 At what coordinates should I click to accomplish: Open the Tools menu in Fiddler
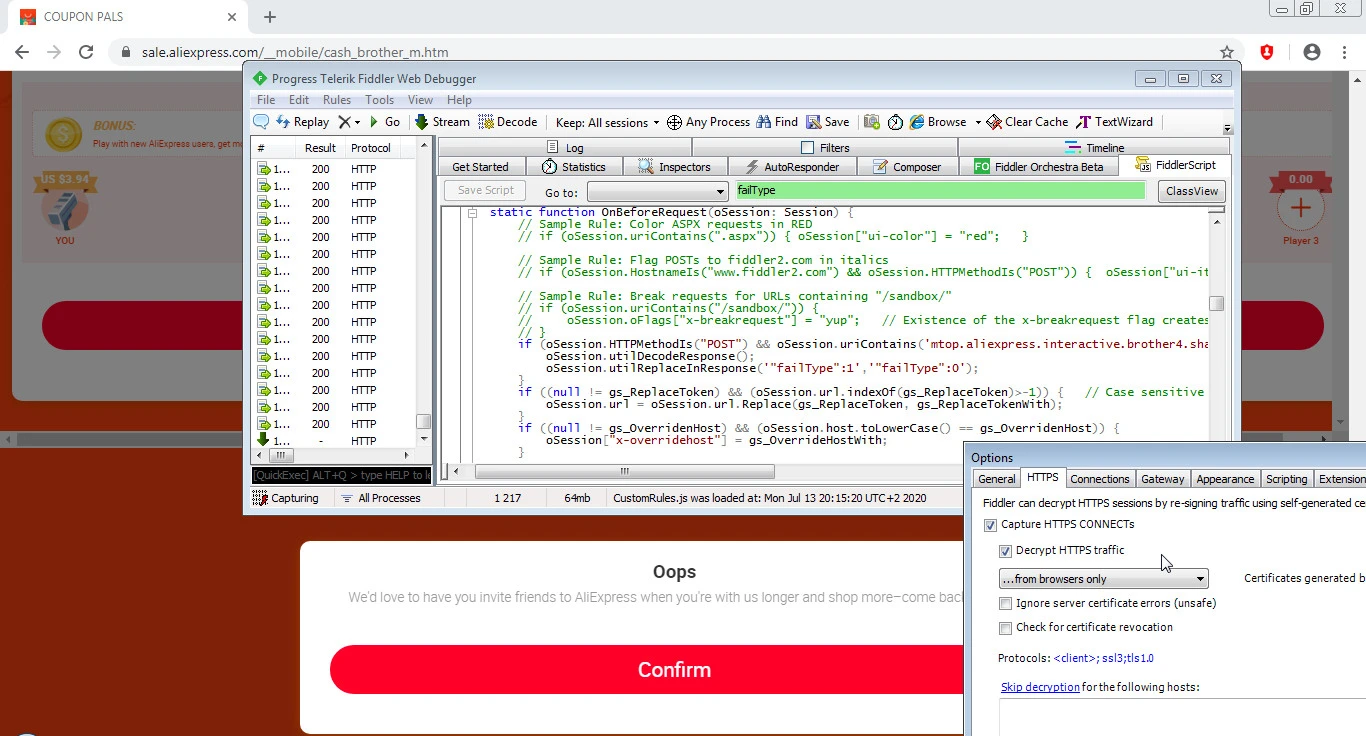tap(380, 100)
